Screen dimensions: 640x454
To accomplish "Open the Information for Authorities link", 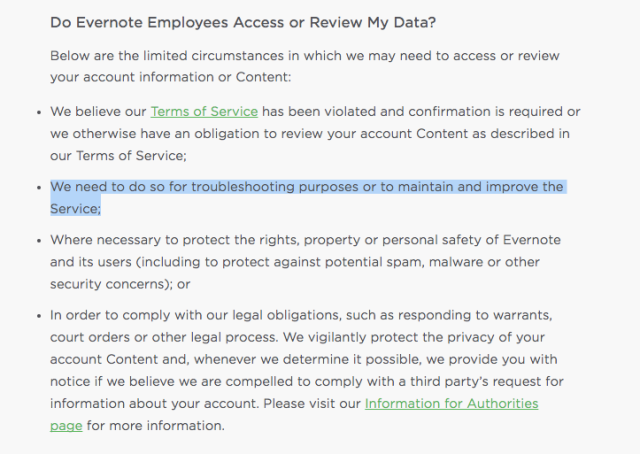I will pyautogui.click(x=451, y=403).
